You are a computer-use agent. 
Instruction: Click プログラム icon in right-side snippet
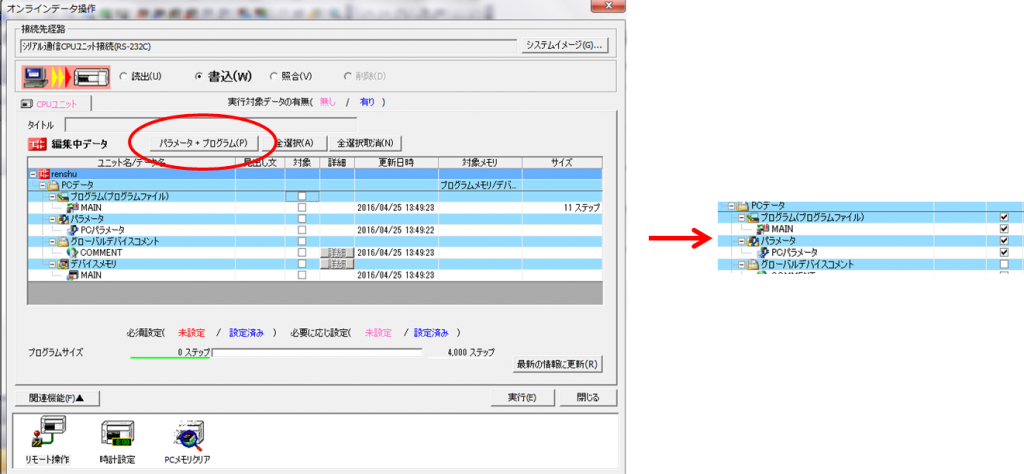click(752, 217)
